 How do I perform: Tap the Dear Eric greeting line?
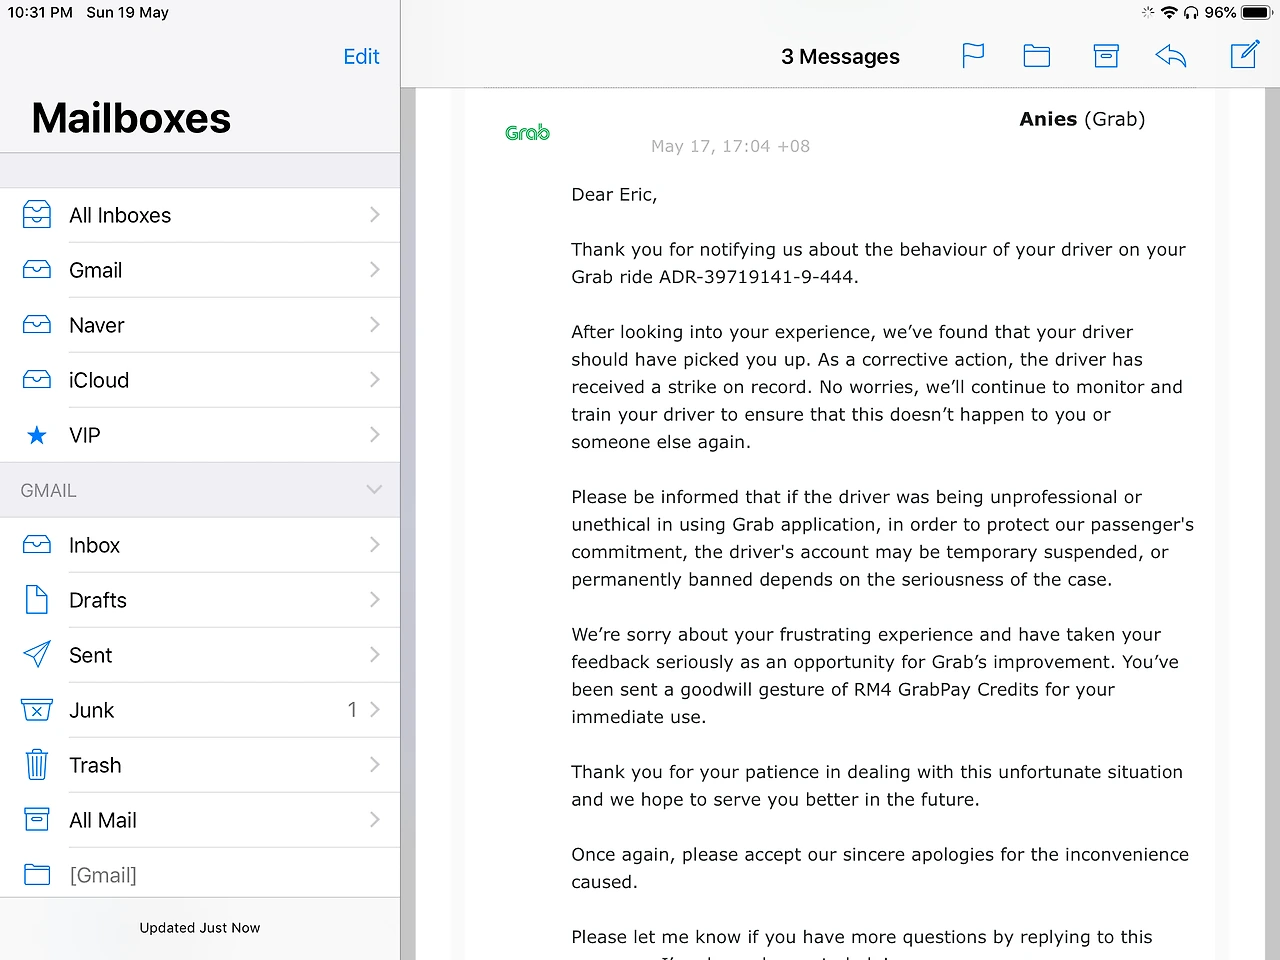(614, 195)
